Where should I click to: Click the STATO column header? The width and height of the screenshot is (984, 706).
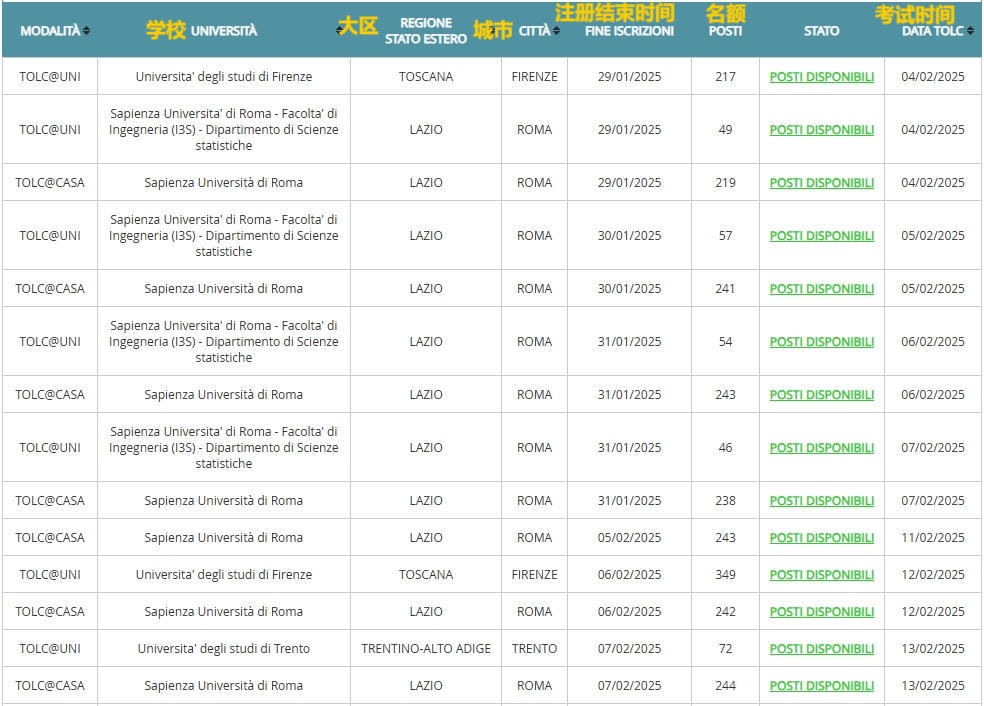point(821,31)
